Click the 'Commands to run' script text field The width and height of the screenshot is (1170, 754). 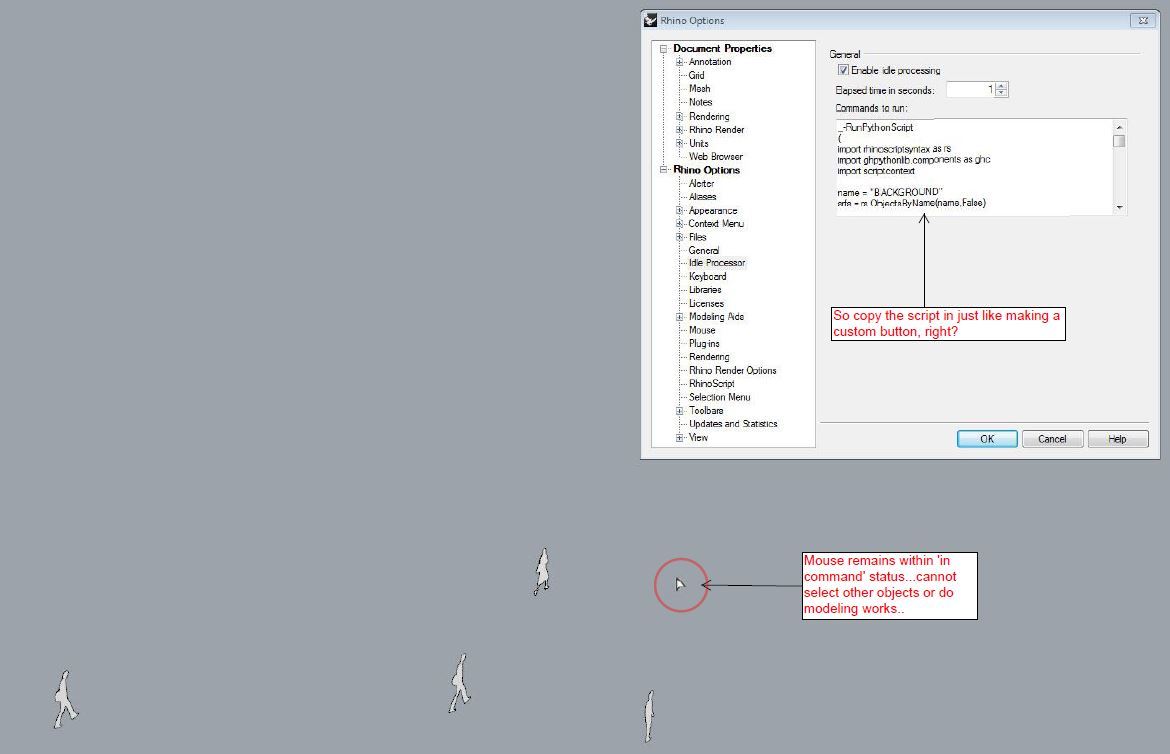[970, 165]
